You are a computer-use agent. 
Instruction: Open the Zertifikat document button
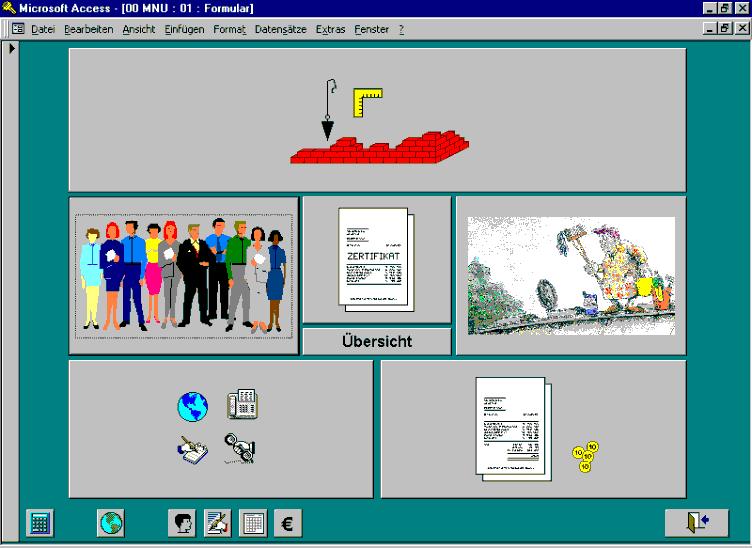pos(376,259)
